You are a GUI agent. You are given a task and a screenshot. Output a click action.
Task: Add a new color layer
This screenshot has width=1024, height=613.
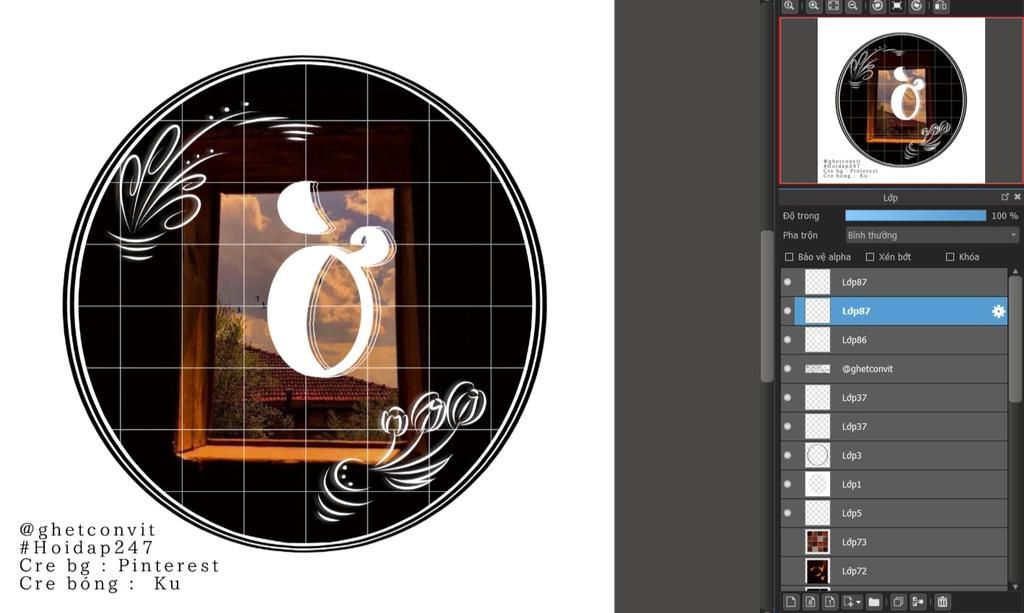click(x=791, y=602)
